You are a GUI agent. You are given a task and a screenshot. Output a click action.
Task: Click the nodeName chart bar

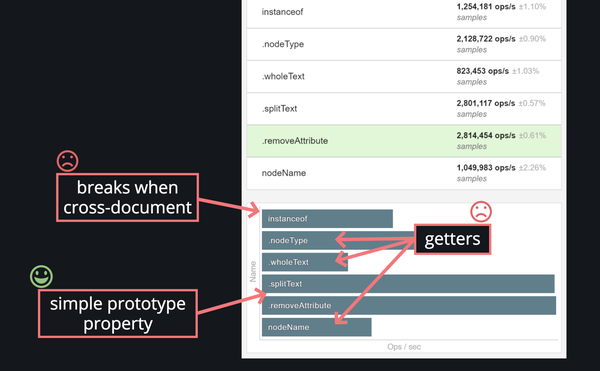pos(316,327)
